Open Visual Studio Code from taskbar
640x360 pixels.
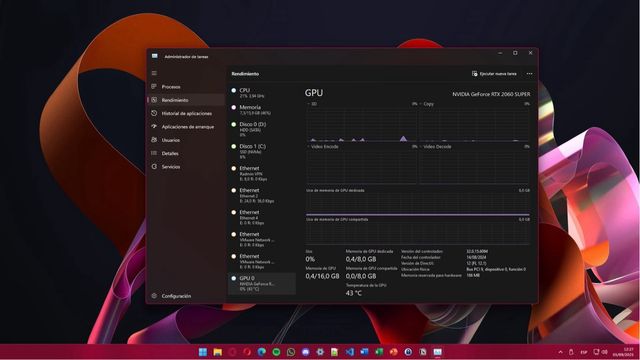click(x=350, y=352)
